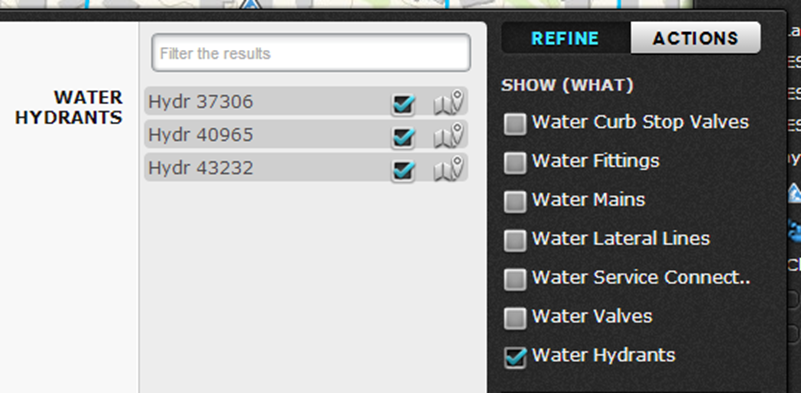The image size is (801, 393).
Task: Select the REFINE tab
Action: (566, 38)
